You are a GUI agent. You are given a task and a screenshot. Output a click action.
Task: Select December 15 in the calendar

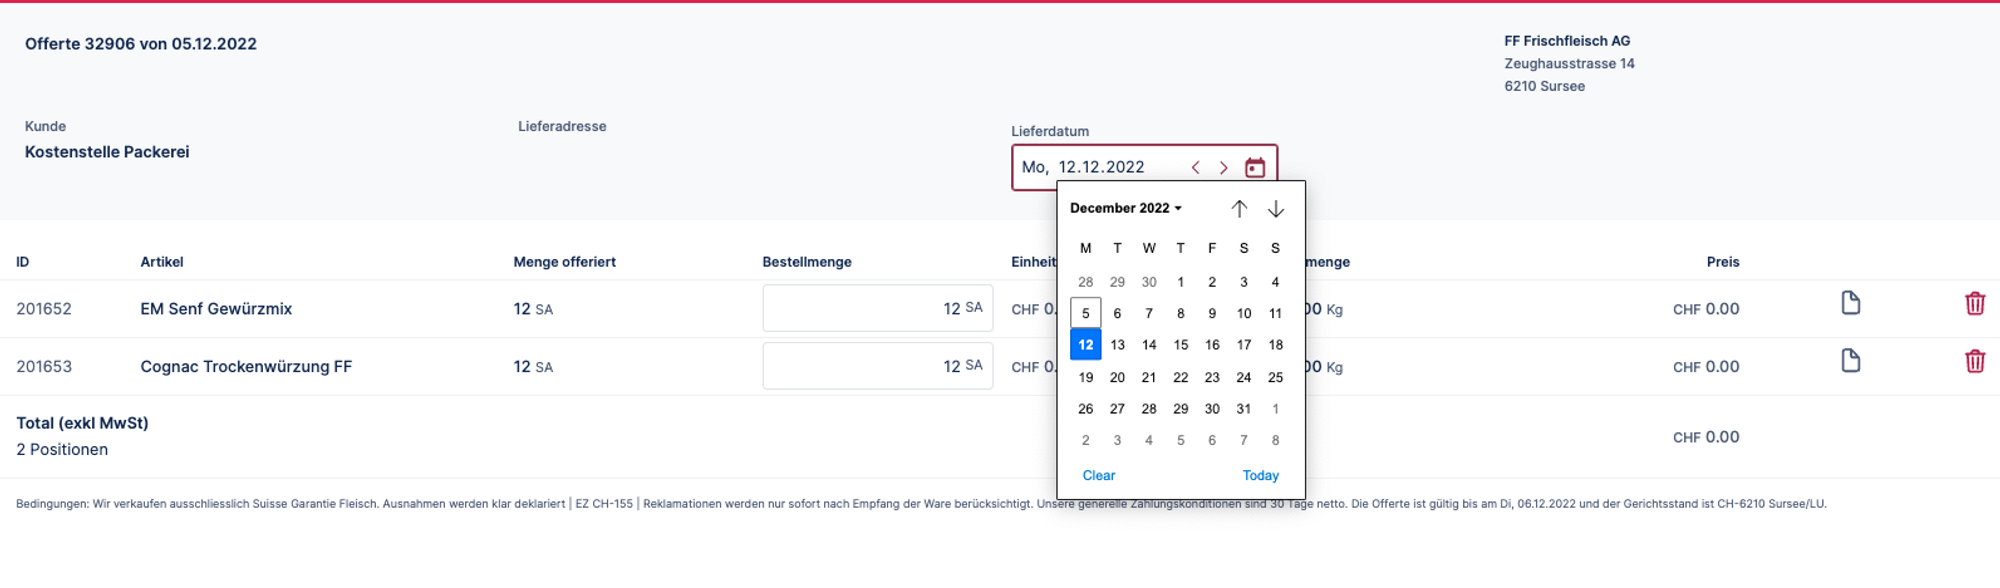(1181, 345)
